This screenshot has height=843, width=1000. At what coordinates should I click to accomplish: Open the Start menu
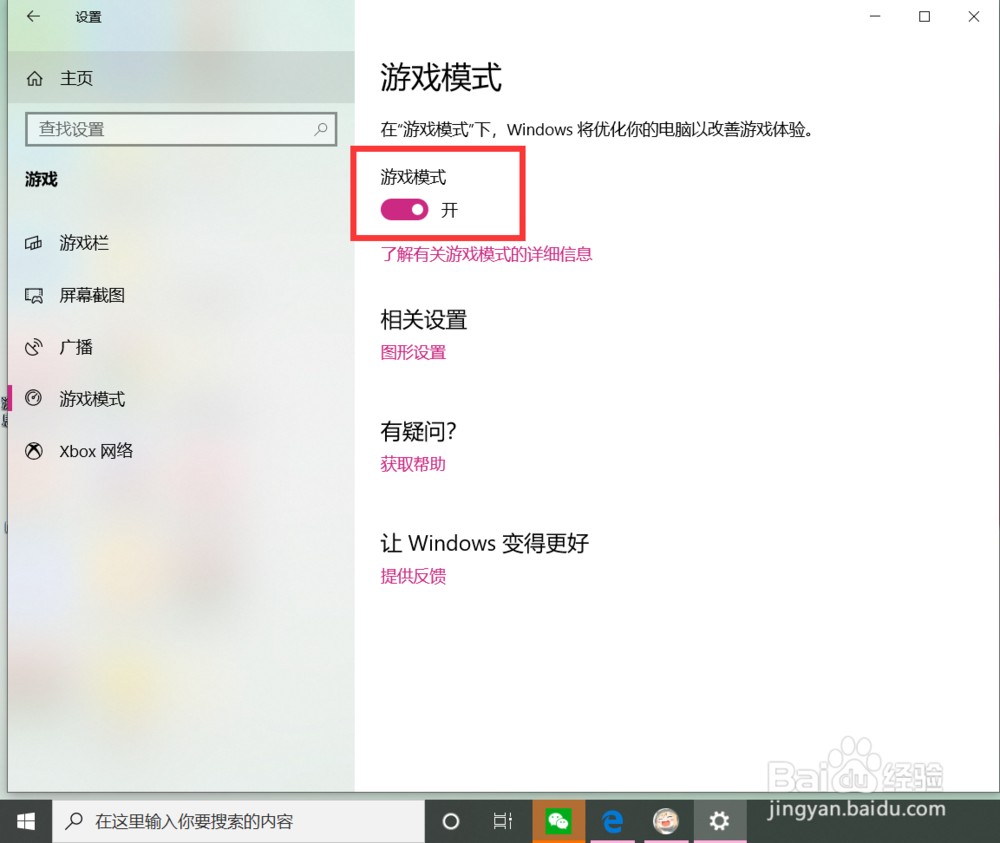coord(25,821)
